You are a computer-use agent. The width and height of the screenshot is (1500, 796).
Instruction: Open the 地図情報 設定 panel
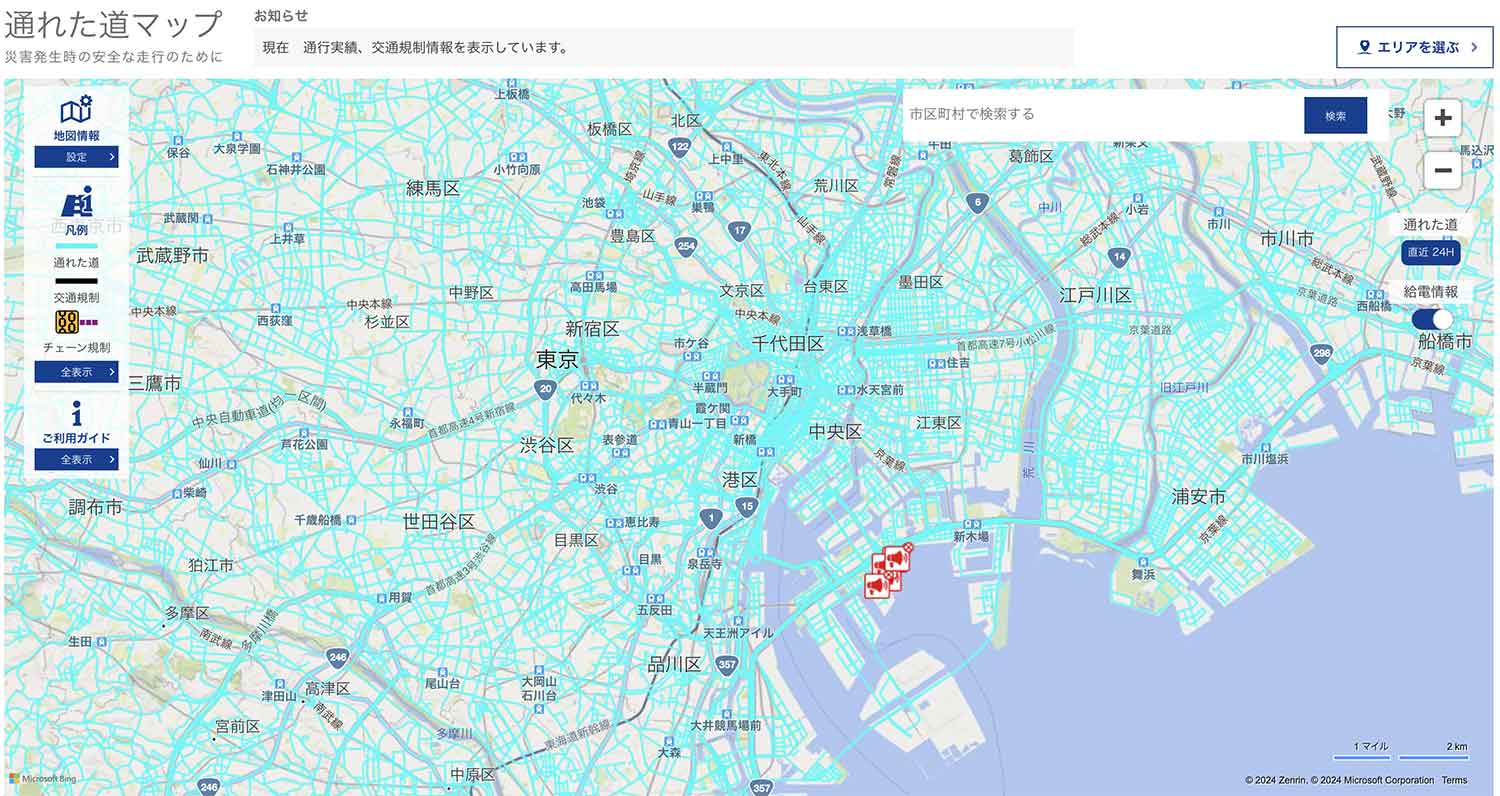(x=77, y=157)
